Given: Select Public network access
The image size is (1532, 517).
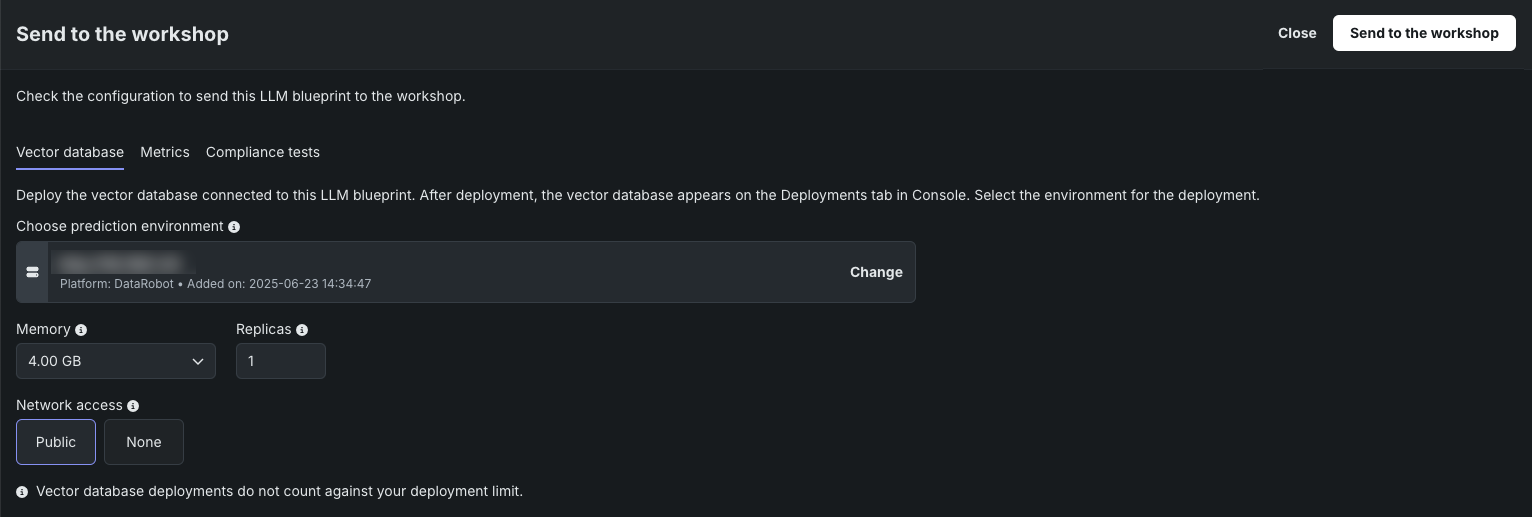Looking at the screenshot, I should point(56,442).
